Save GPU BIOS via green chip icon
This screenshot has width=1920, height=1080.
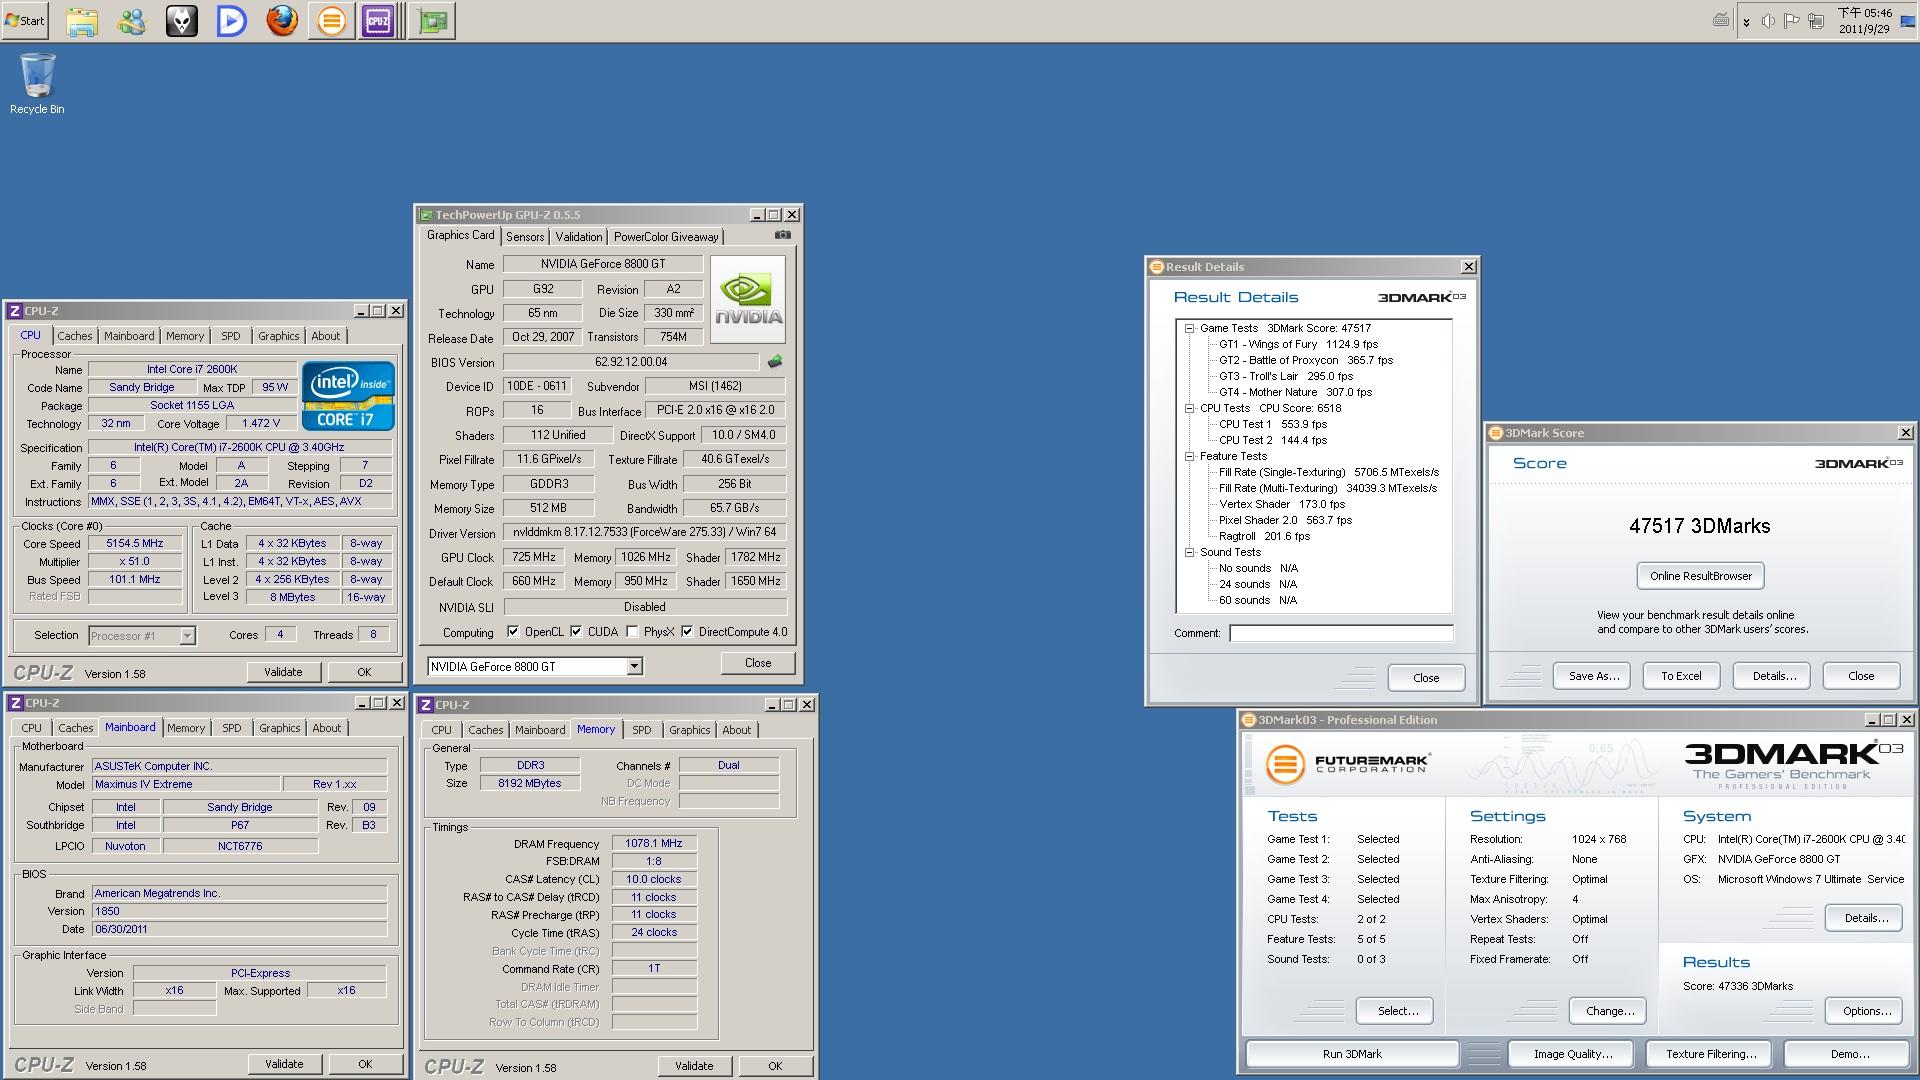(x=774, y=362)
